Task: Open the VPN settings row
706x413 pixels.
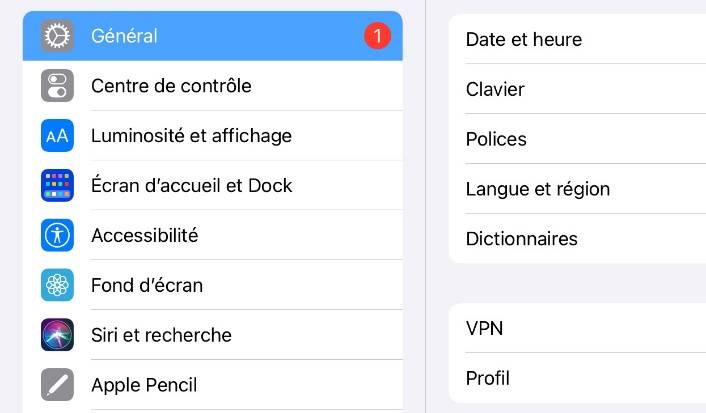Action: pyautogui.click(x=578, y=328)
